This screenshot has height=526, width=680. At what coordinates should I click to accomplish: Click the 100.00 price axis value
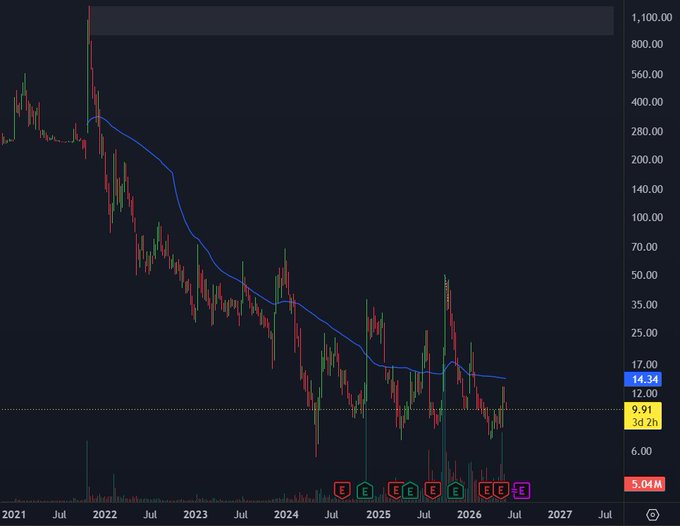647,218
